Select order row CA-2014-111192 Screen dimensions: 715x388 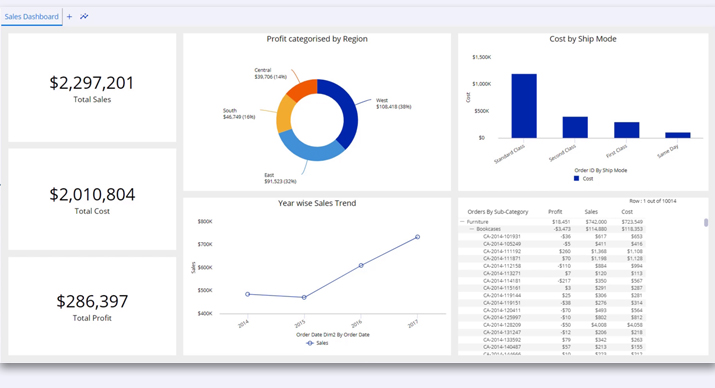click(x=552, y=251)
